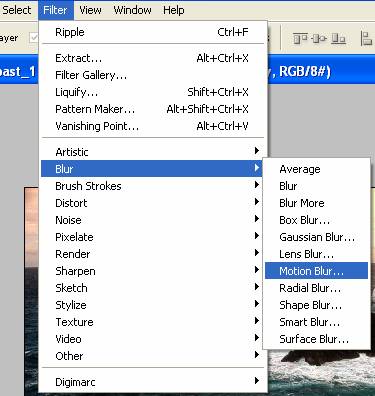The height and width of the screenshot is (396, 375).
Task: Expand the Pixelate submenu
Action: (x=153, y=237)
